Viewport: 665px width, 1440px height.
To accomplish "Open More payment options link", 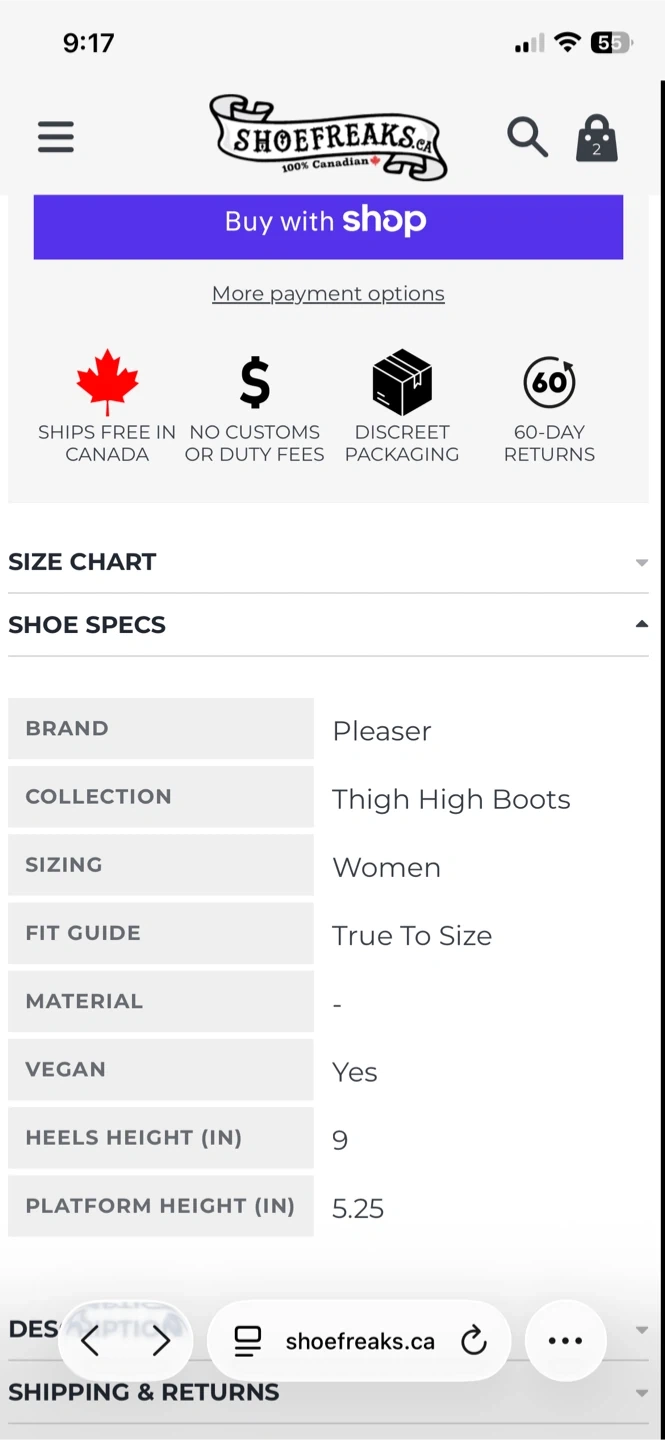I will (328, 294).
